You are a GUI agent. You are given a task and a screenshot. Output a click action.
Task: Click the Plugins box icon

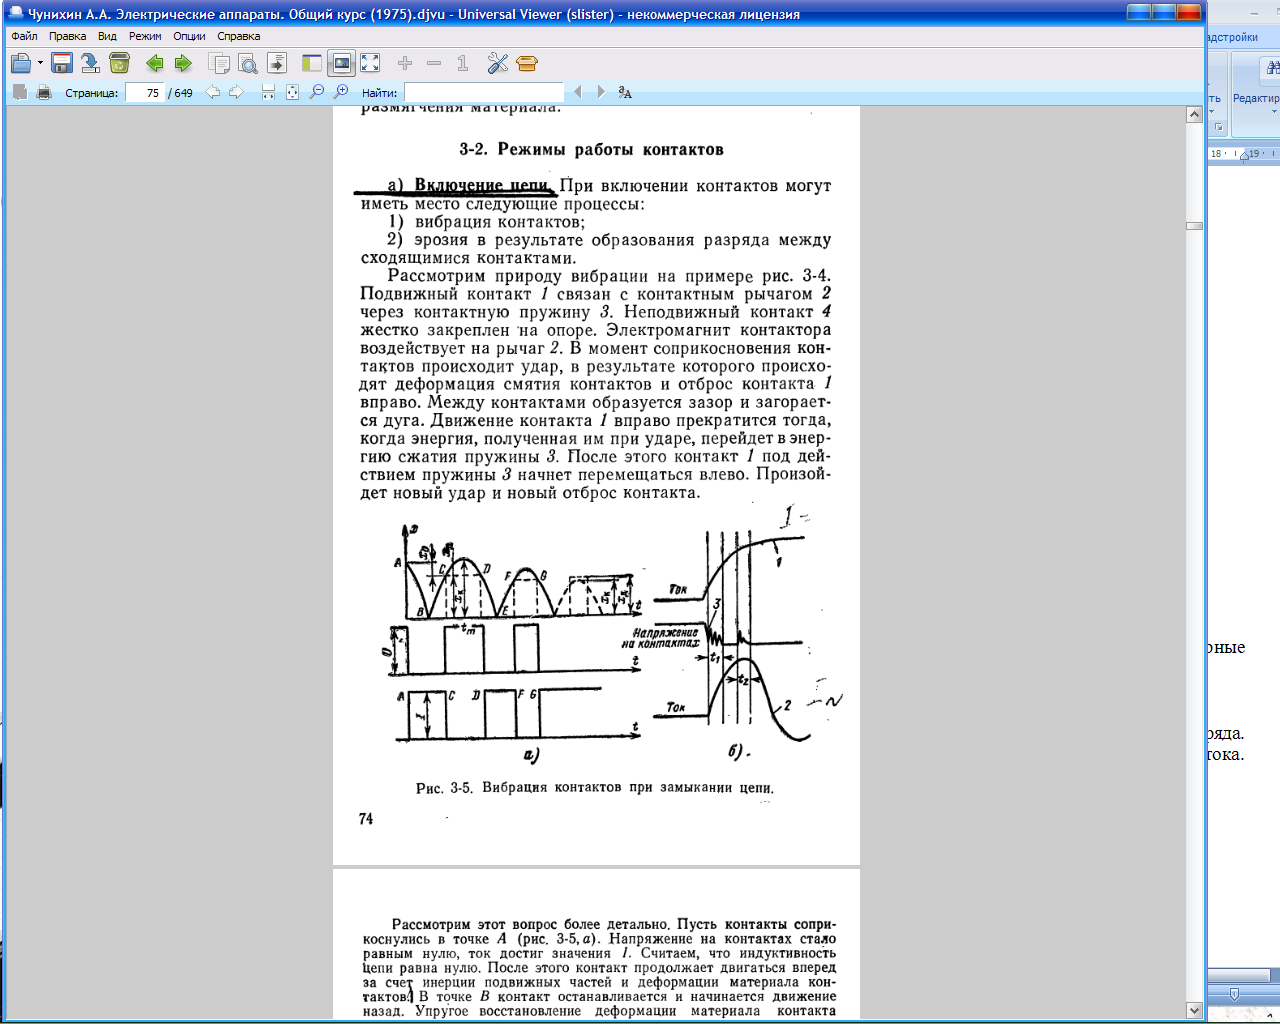(527, 63)
